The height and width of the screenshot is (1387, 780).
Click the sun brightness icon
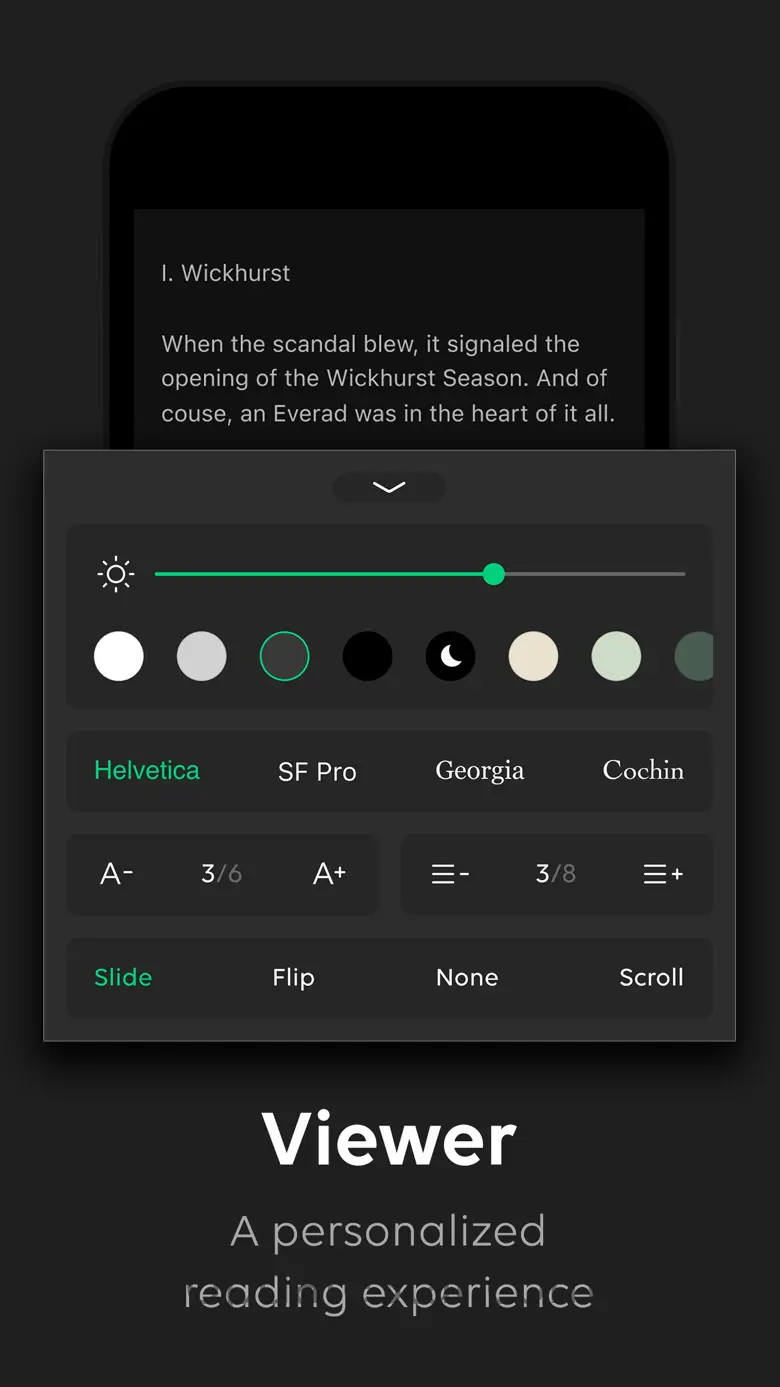(116, 574)
